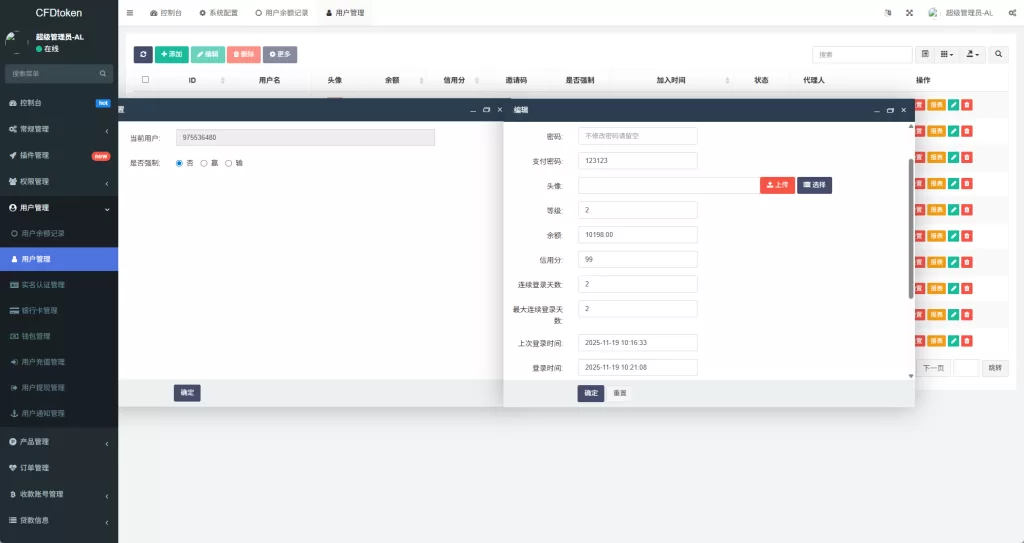Expand the 产品管理 sidebar section

pyautogui.click(x=58, y=442)
